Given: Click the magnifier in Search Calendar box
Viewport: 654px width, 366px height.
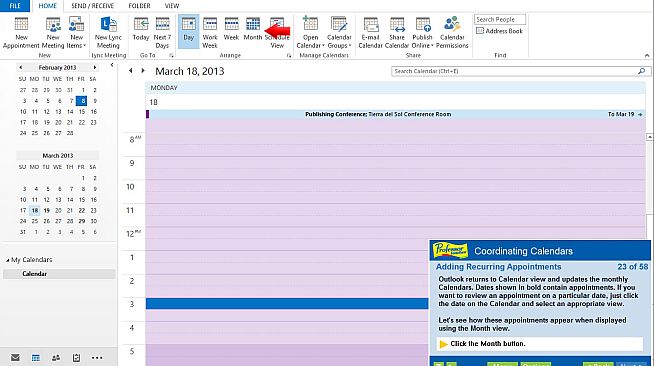Looking at the screenshot, I should click(x=641, y=71).
